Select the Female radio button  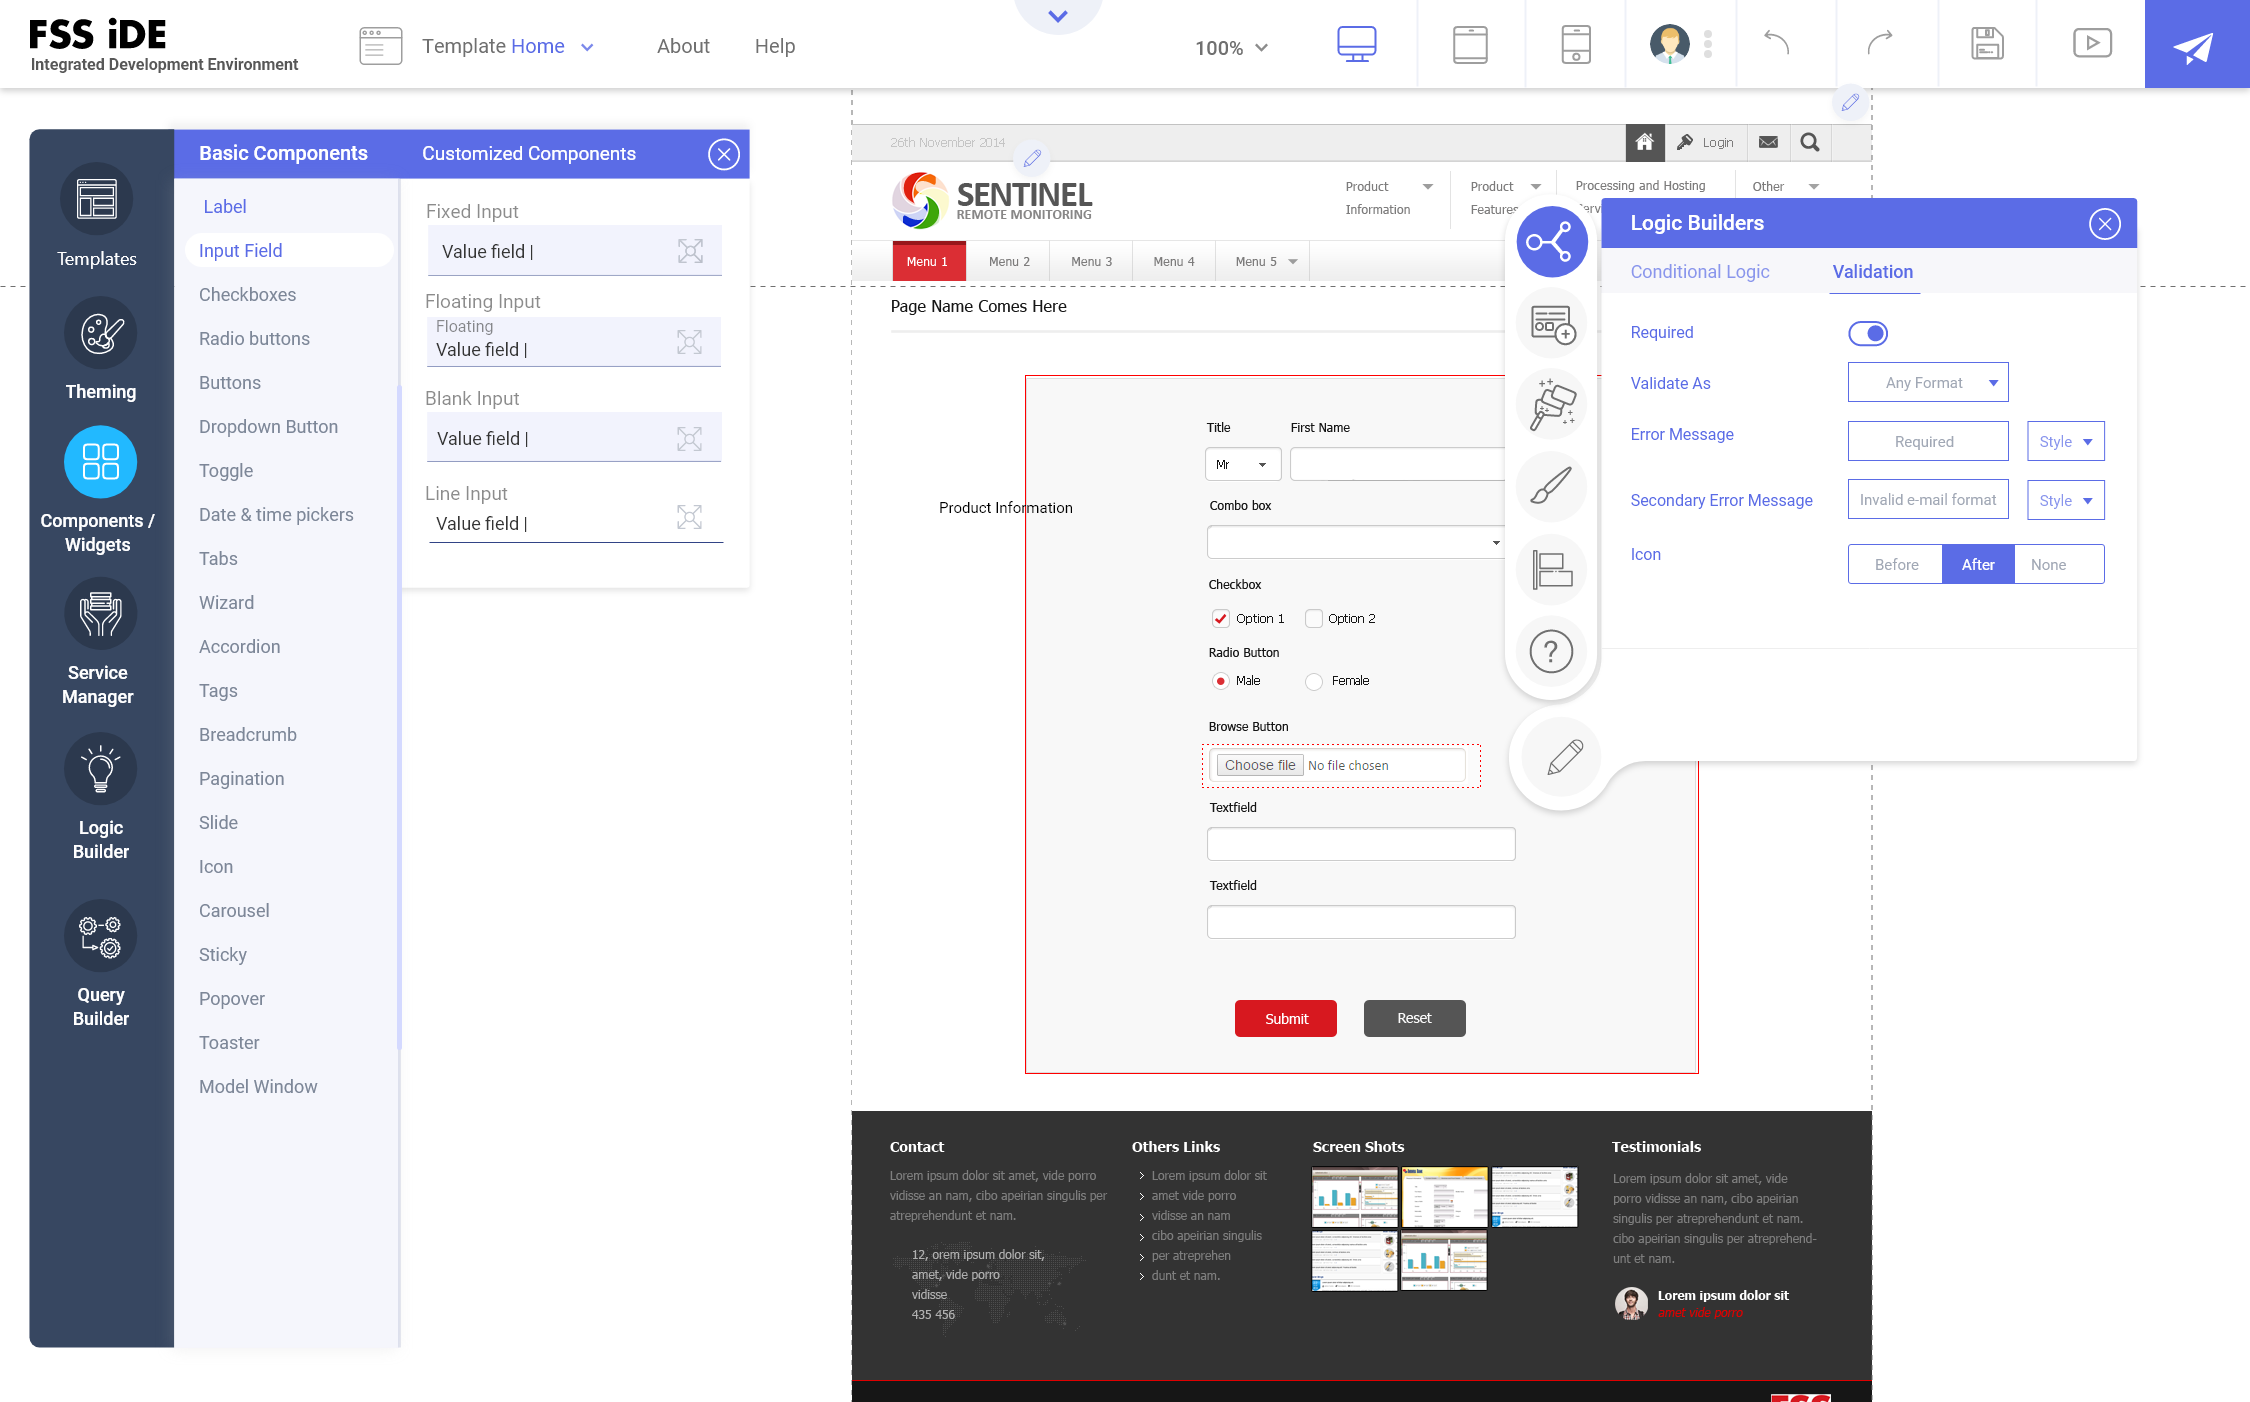(1314, 681)
